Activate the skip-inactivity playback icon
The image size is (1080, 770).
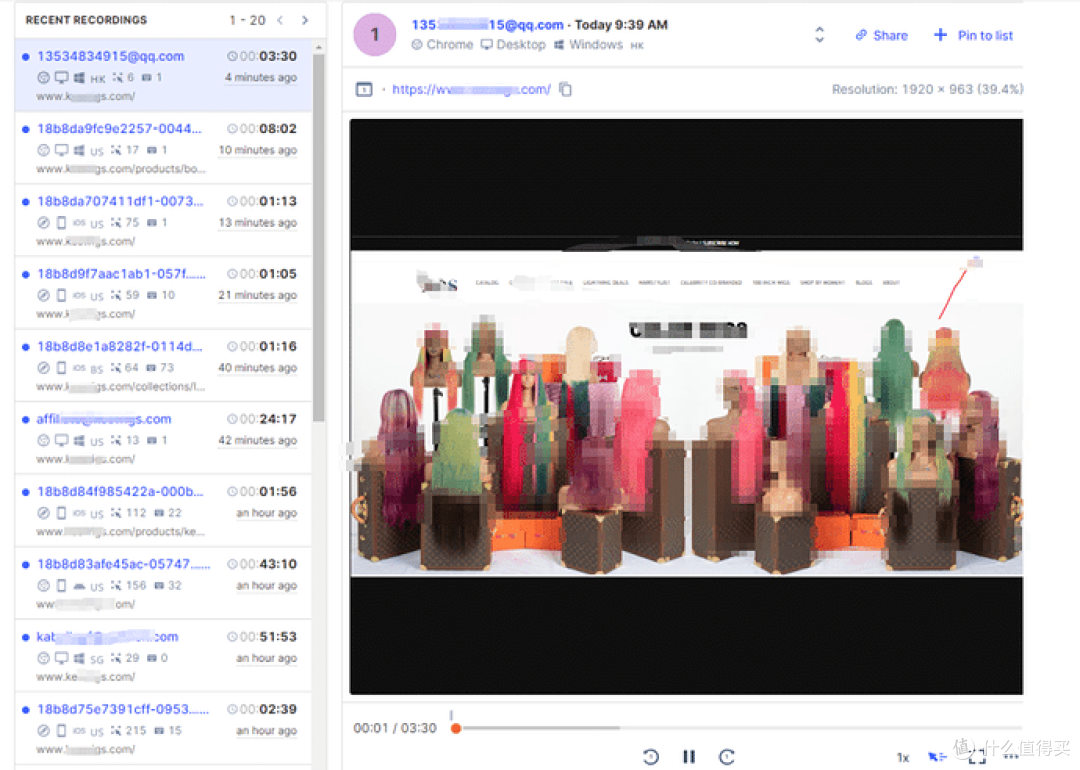937,755
